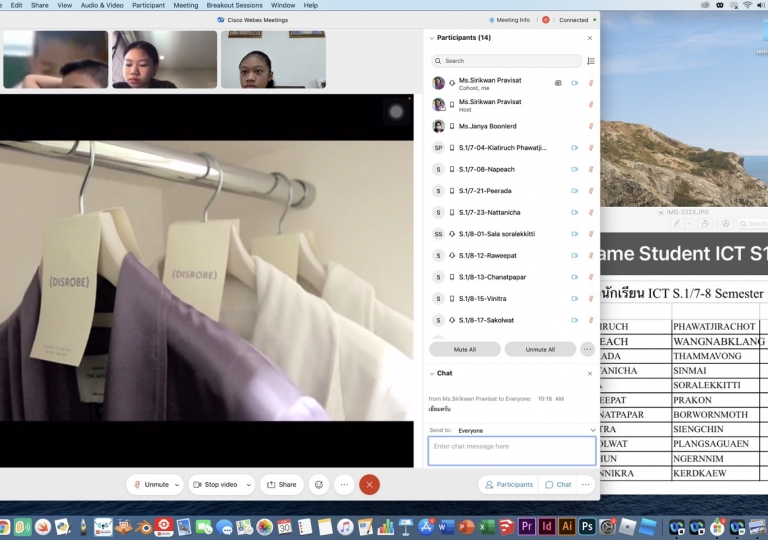Launch Adobe Premiere Pro from the Dock
Viewport: 768px width, 540px height.
click(526, 527)
